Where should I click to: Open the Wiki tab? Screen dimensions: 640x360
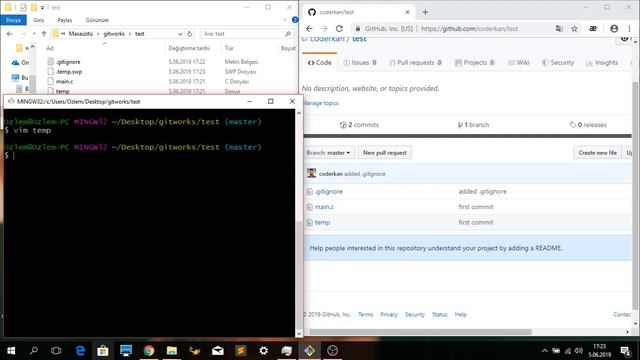pos(519,62)
